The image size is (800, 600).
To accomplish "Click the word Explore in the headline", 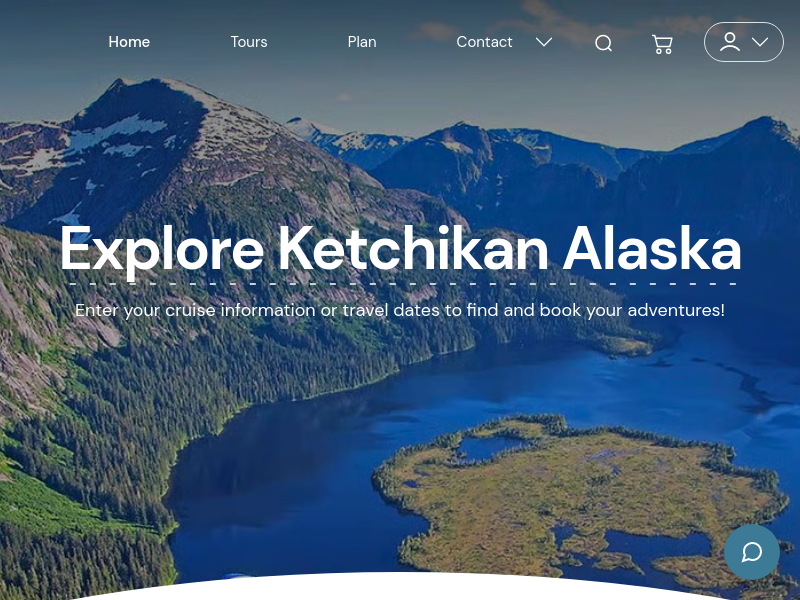I will coord(162,250).
